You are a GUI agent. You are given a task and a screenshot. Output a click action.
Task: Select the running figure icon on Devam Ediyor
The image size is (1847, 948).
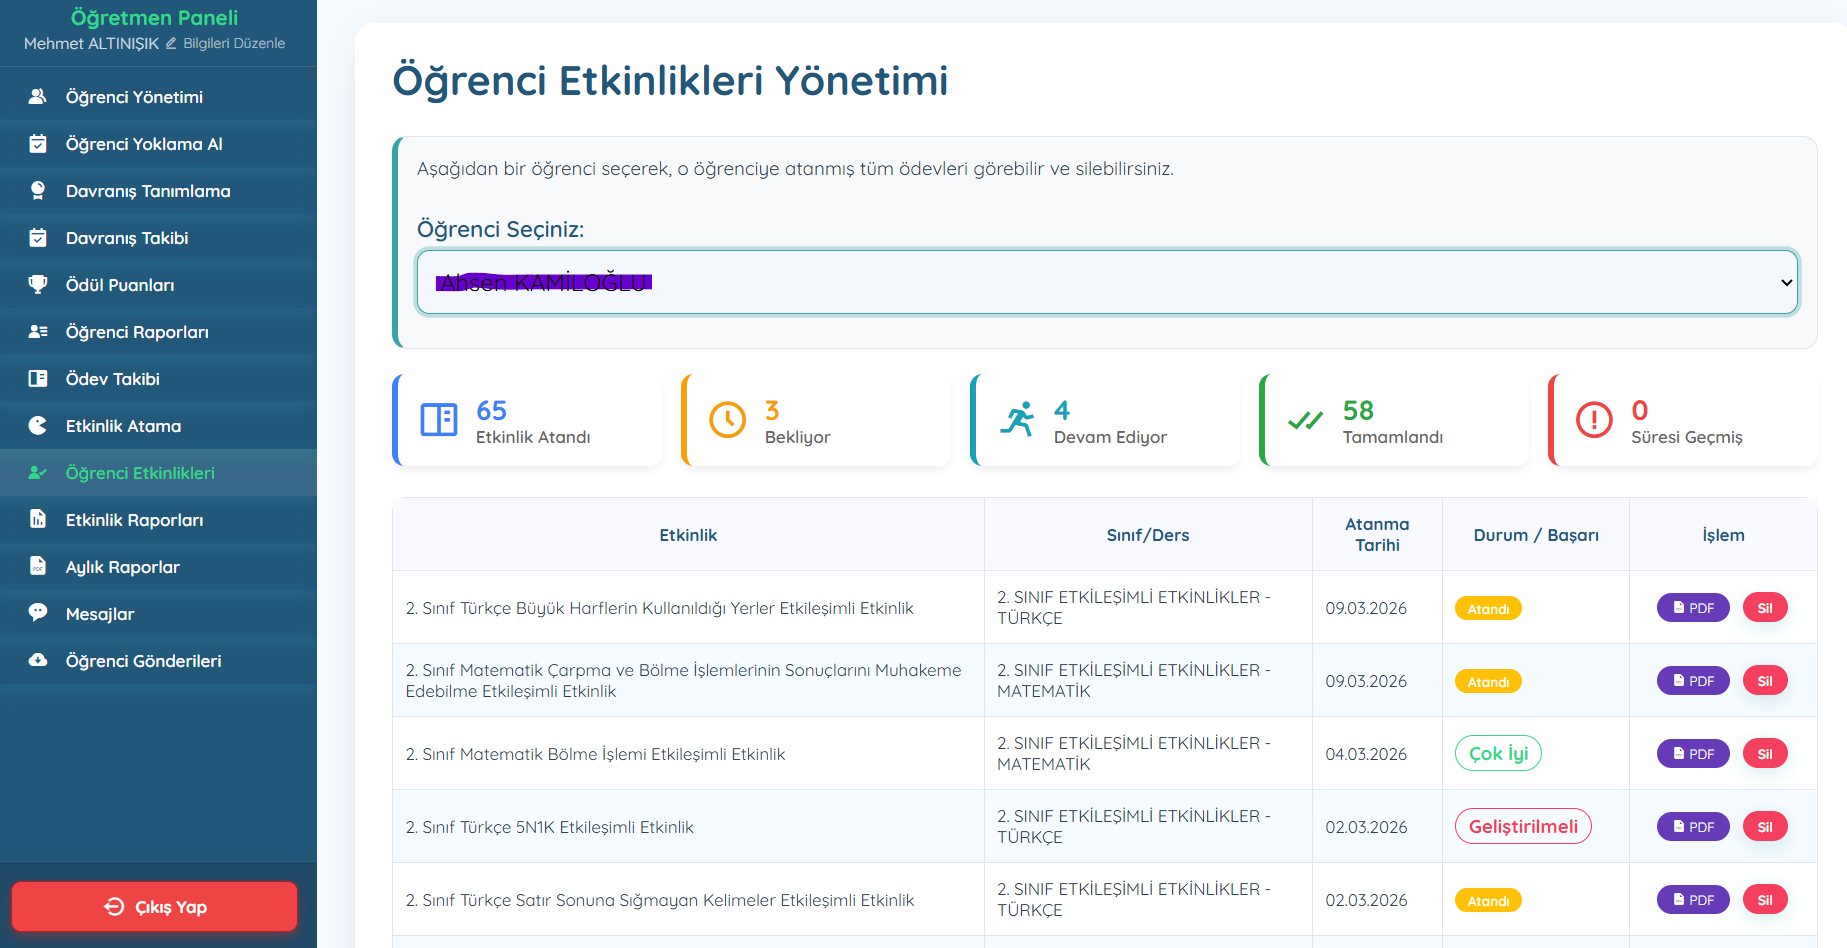(1018, 420)
